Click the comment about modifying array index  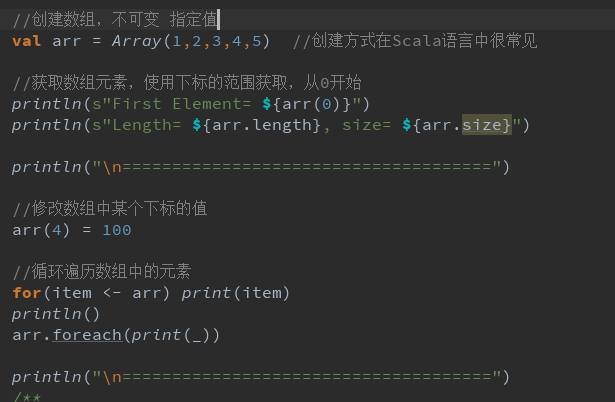(110, 209)
